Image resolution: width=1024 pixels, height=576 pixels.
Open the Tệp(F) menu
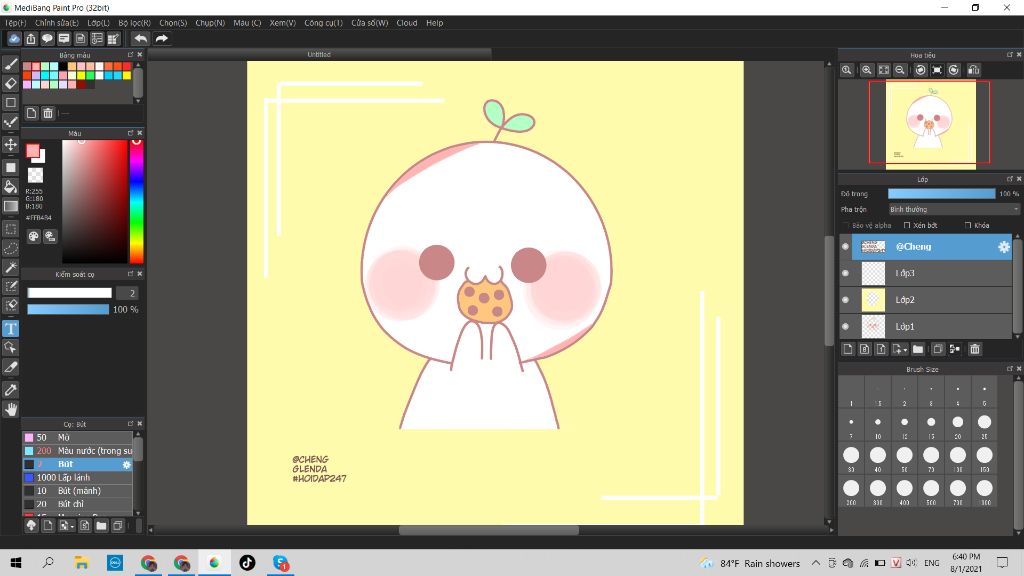pos(16,23)
